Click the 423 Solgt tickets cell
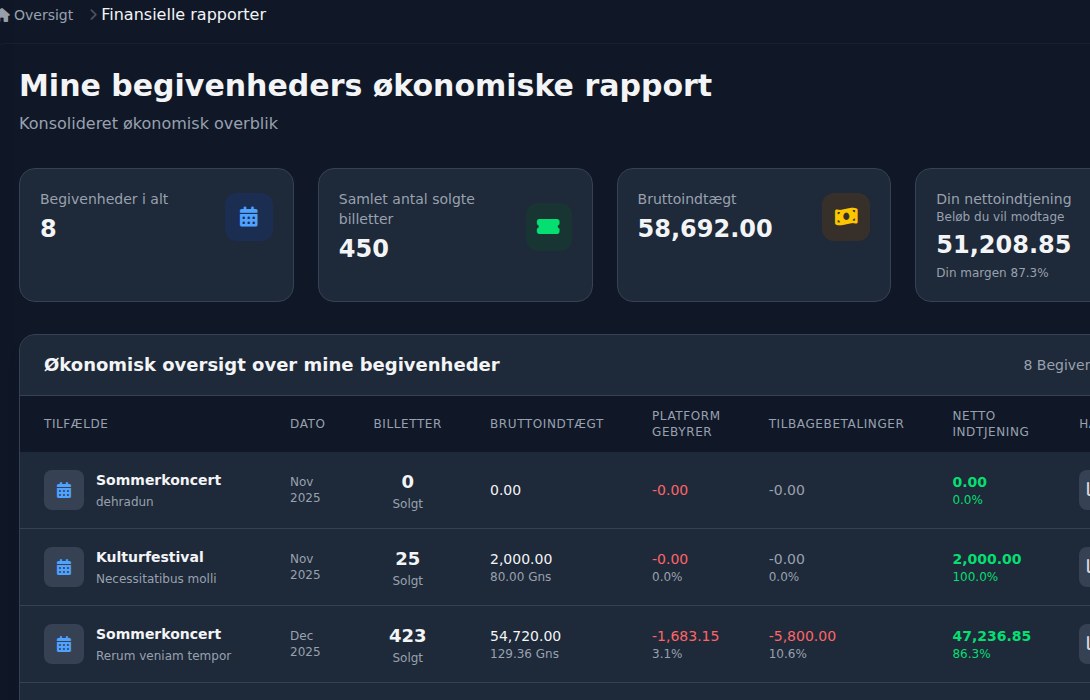The width and height of the screenshot is (1090, 700). (407, 645)
